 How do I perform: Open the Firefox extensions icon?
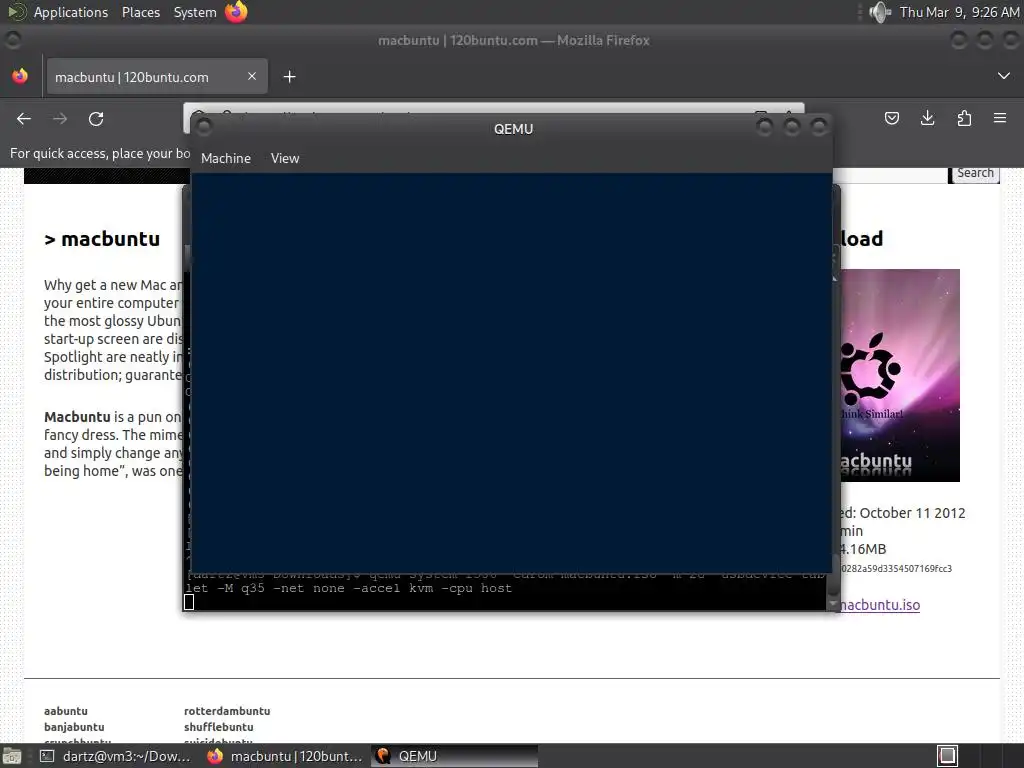pos(964,118)
